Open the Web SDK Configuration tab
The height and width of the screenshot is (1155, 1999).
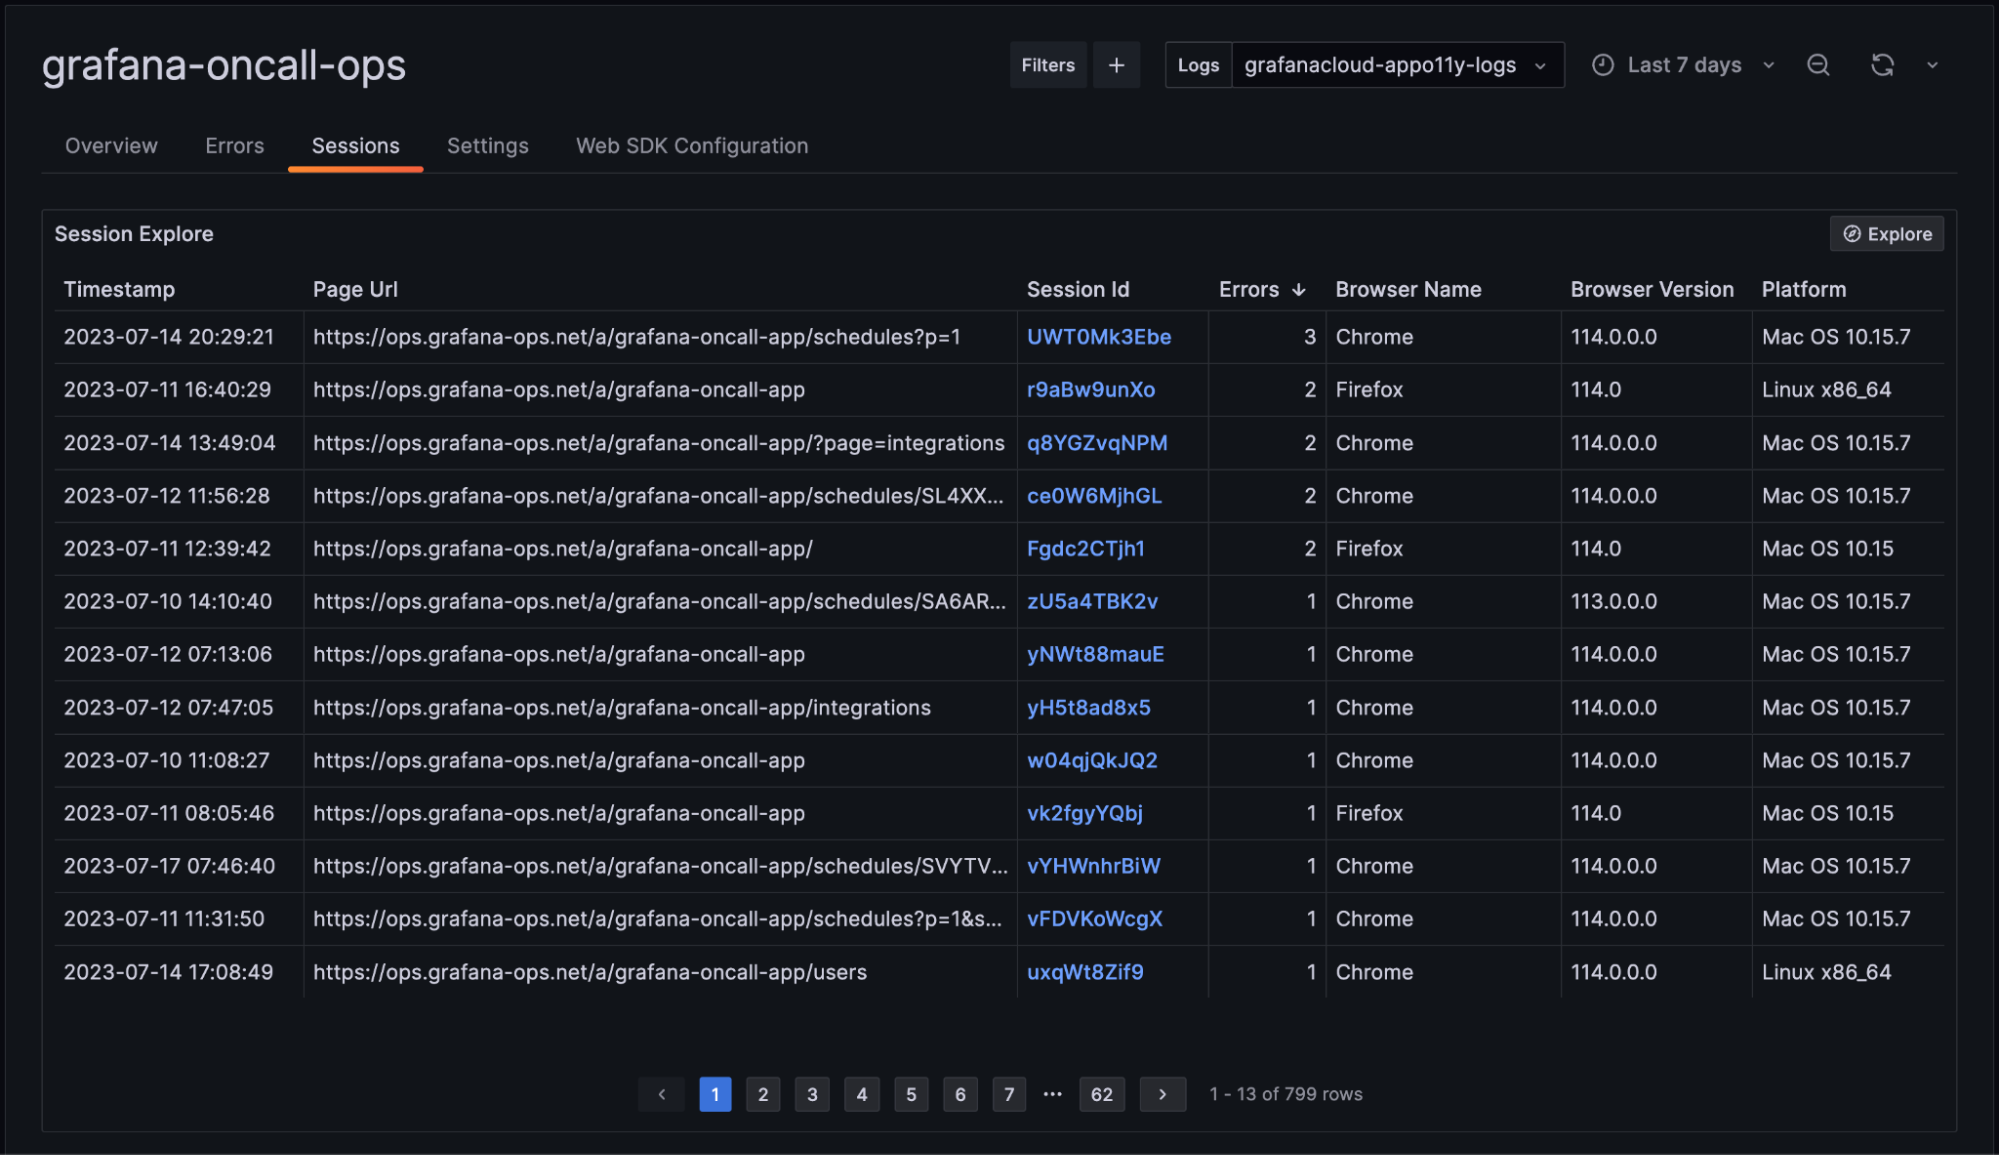[x=692, y=146]
